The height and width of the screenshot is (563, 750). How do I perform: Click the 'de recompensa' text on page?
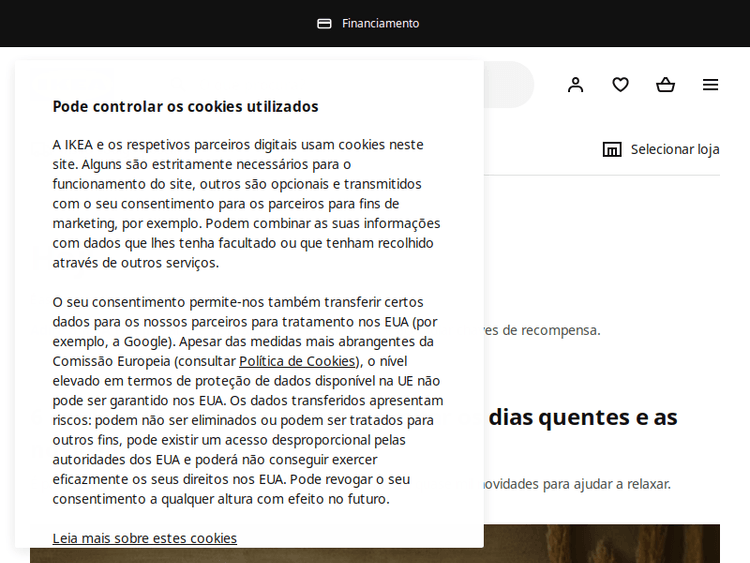point(545,330)
